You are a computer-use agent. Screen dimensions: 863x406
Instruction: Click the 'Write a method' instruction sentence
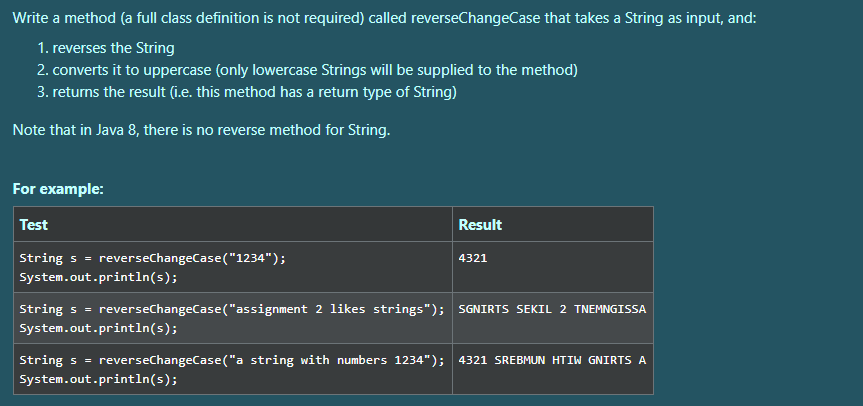384,18
